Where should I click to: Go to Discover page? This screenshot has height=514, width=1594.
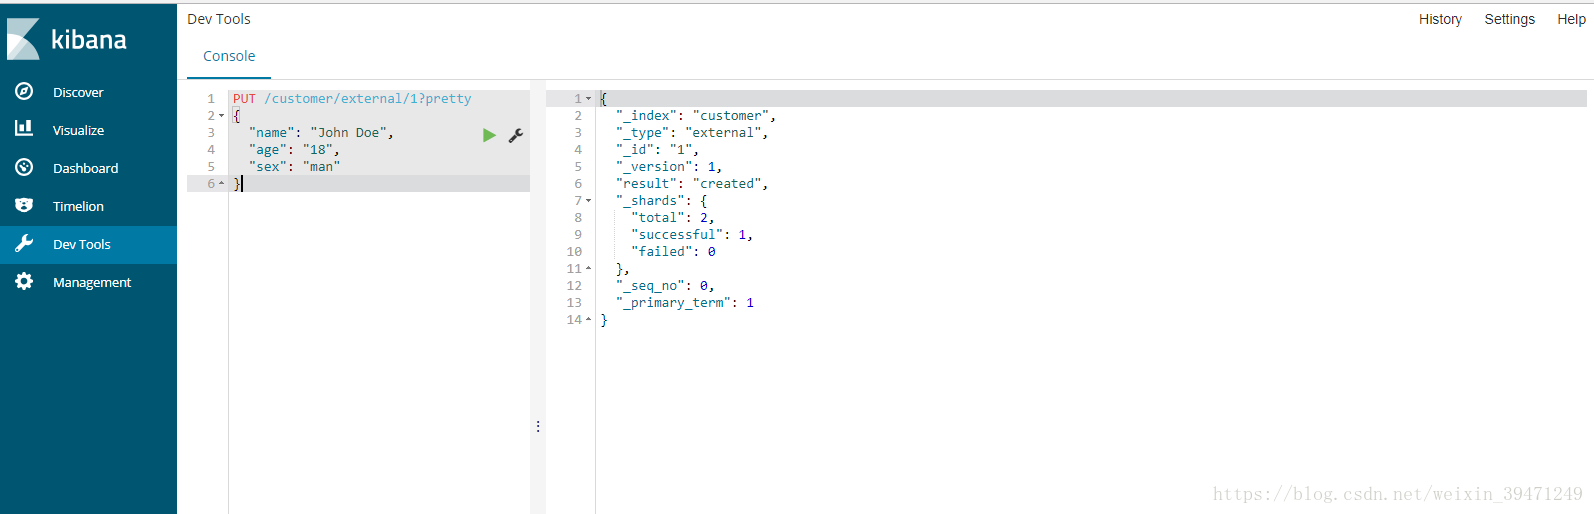(78, 92)
